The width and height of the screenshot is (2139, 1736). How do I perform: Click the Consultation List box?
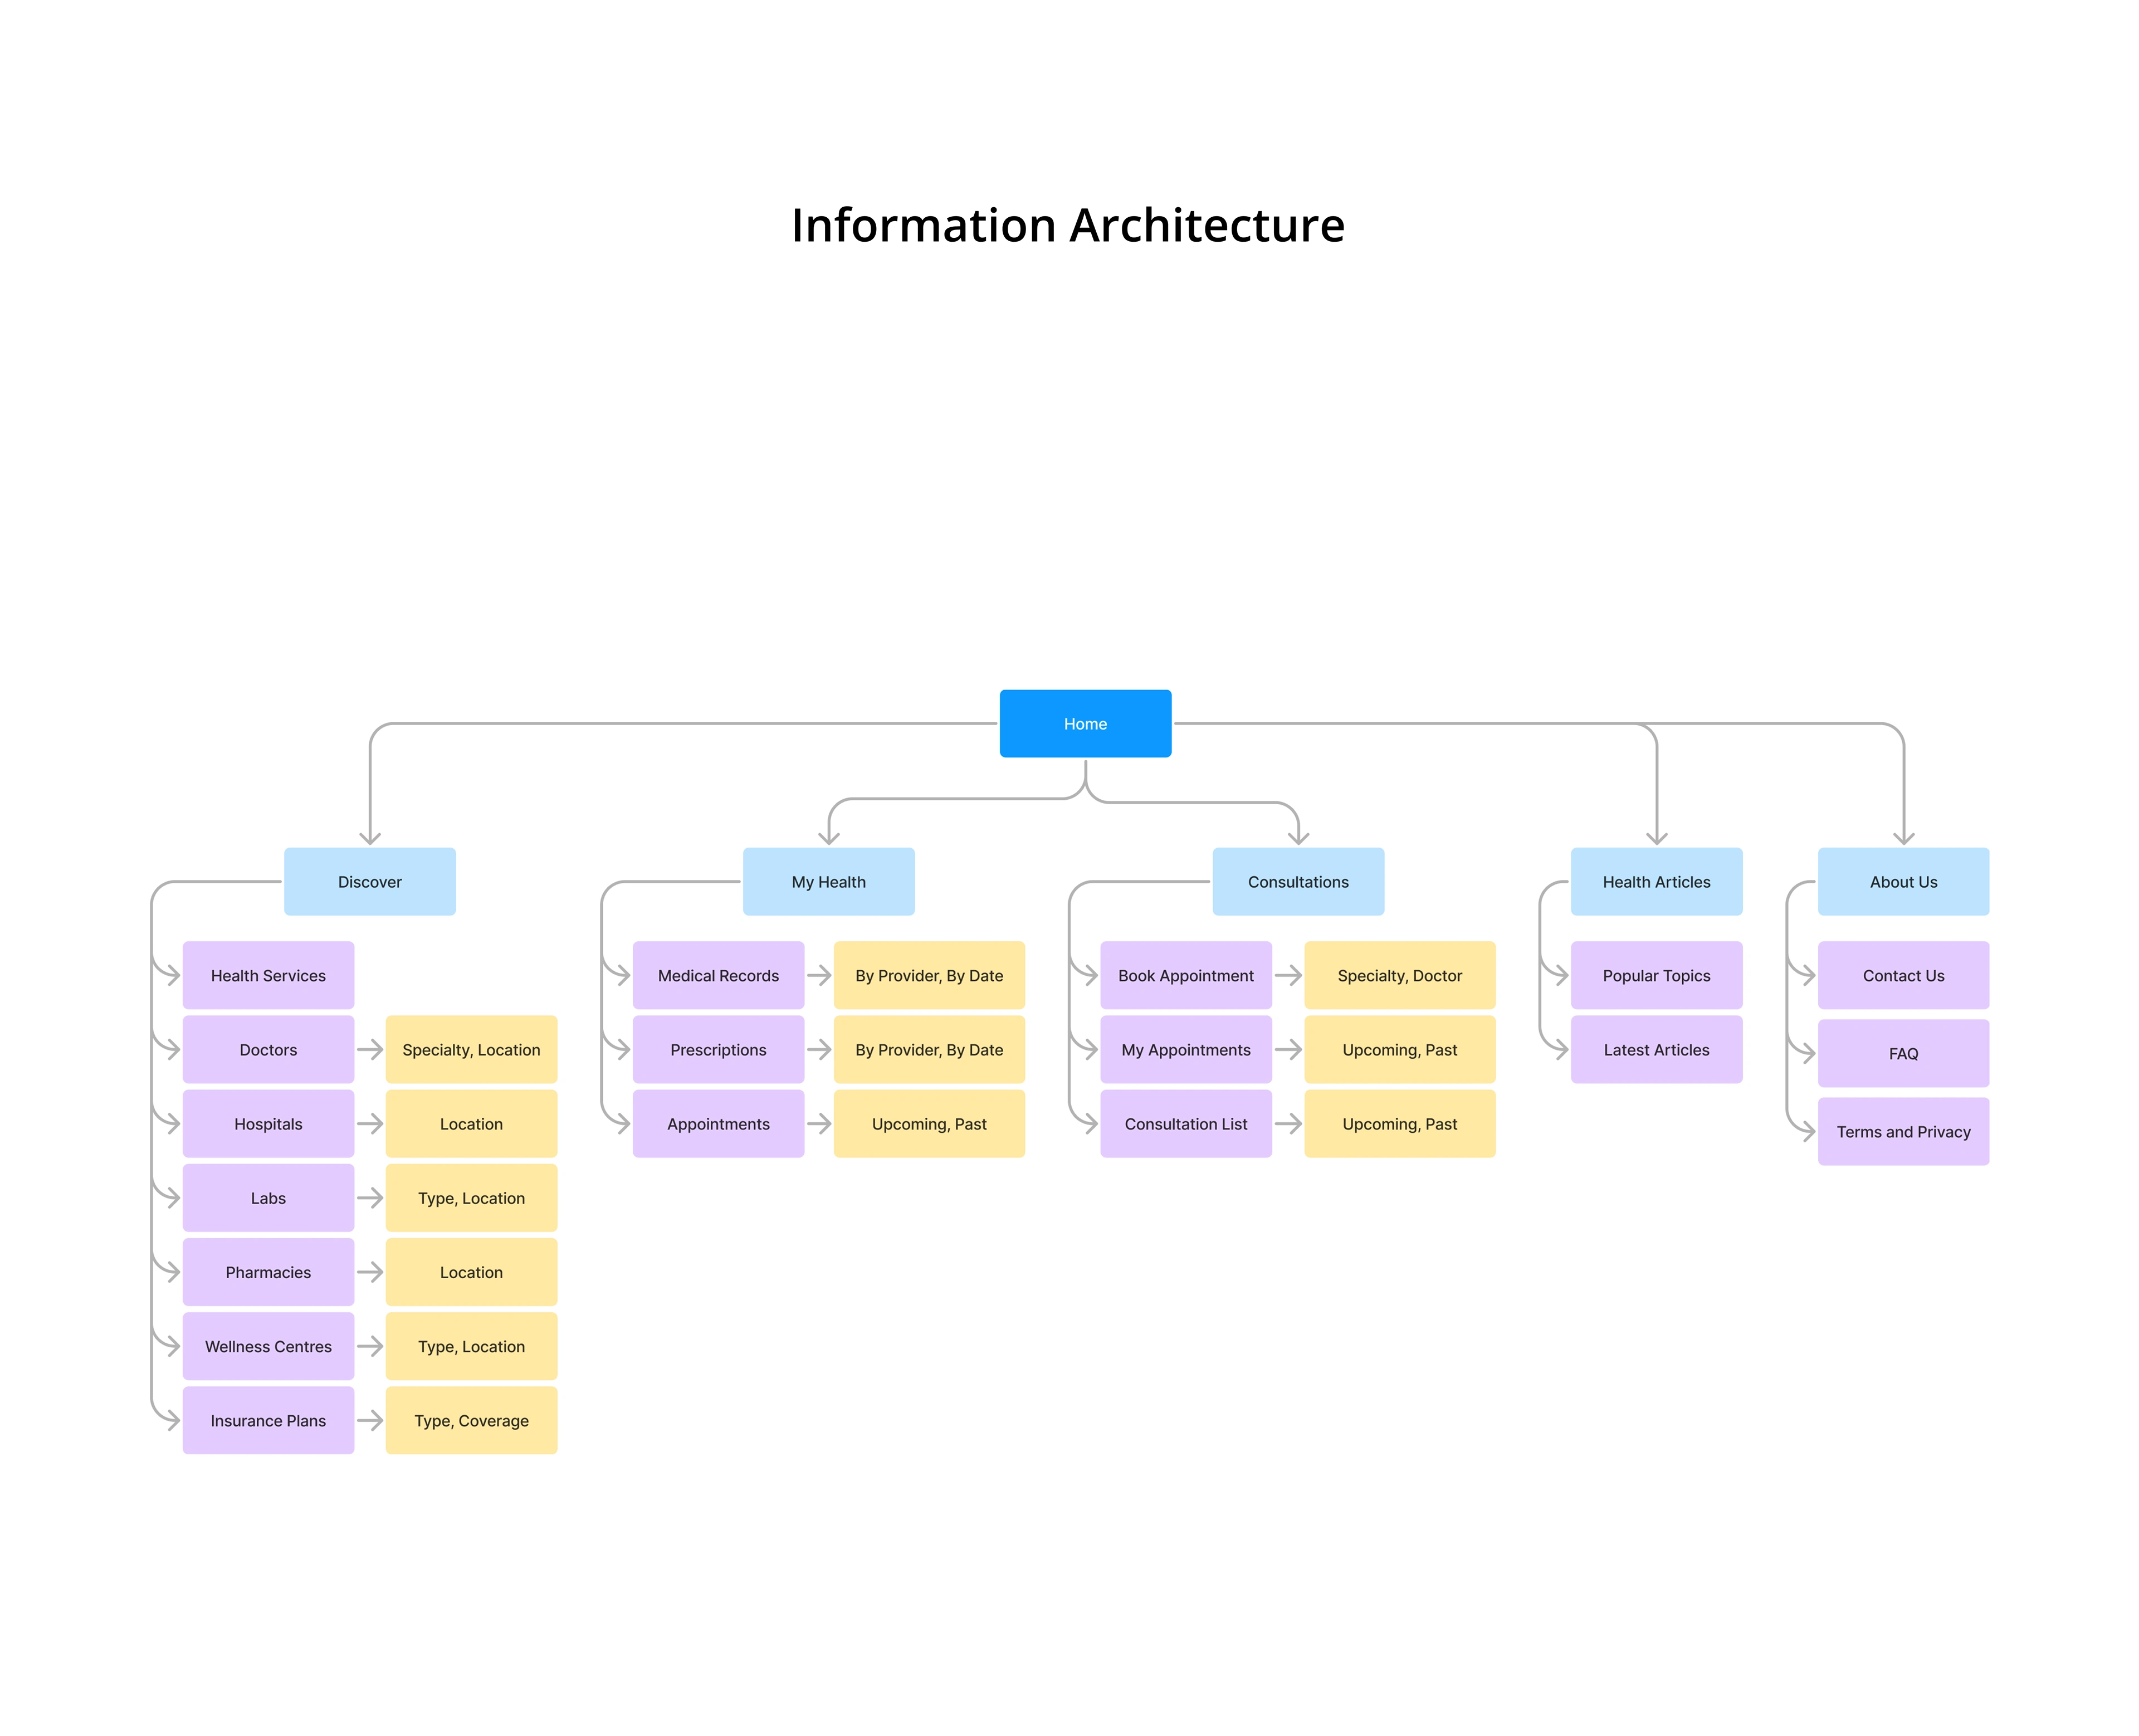(x=1185, y=1123)
